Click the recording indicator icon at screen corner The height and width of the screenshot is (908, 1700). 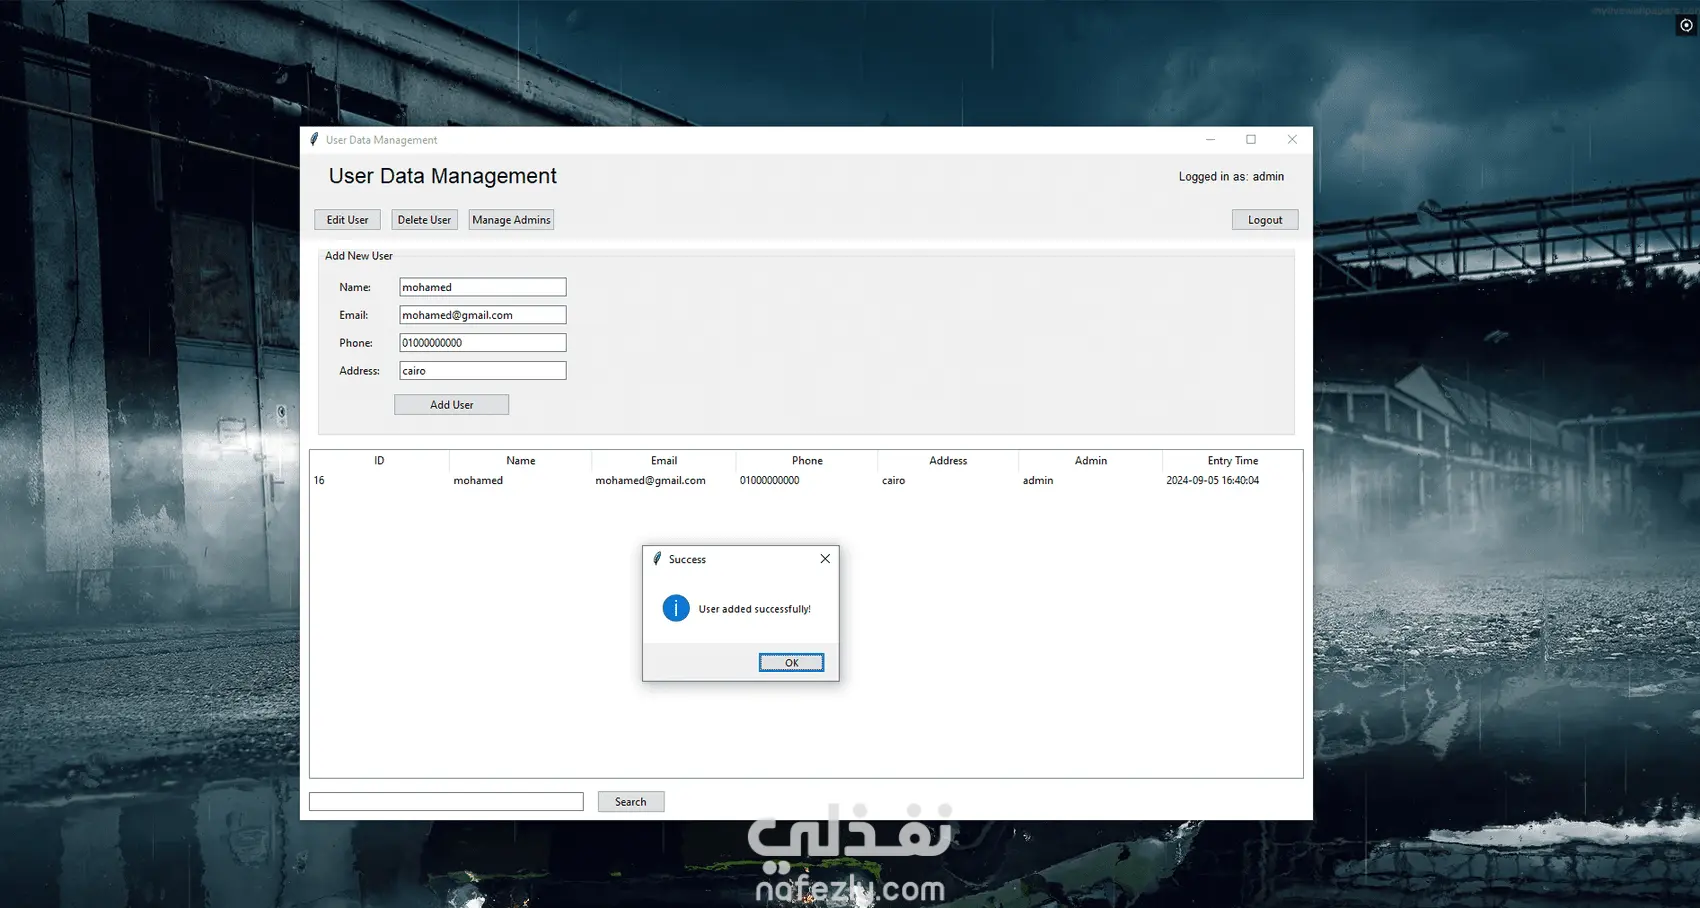pyautogui.click(x=1686, y=25)
